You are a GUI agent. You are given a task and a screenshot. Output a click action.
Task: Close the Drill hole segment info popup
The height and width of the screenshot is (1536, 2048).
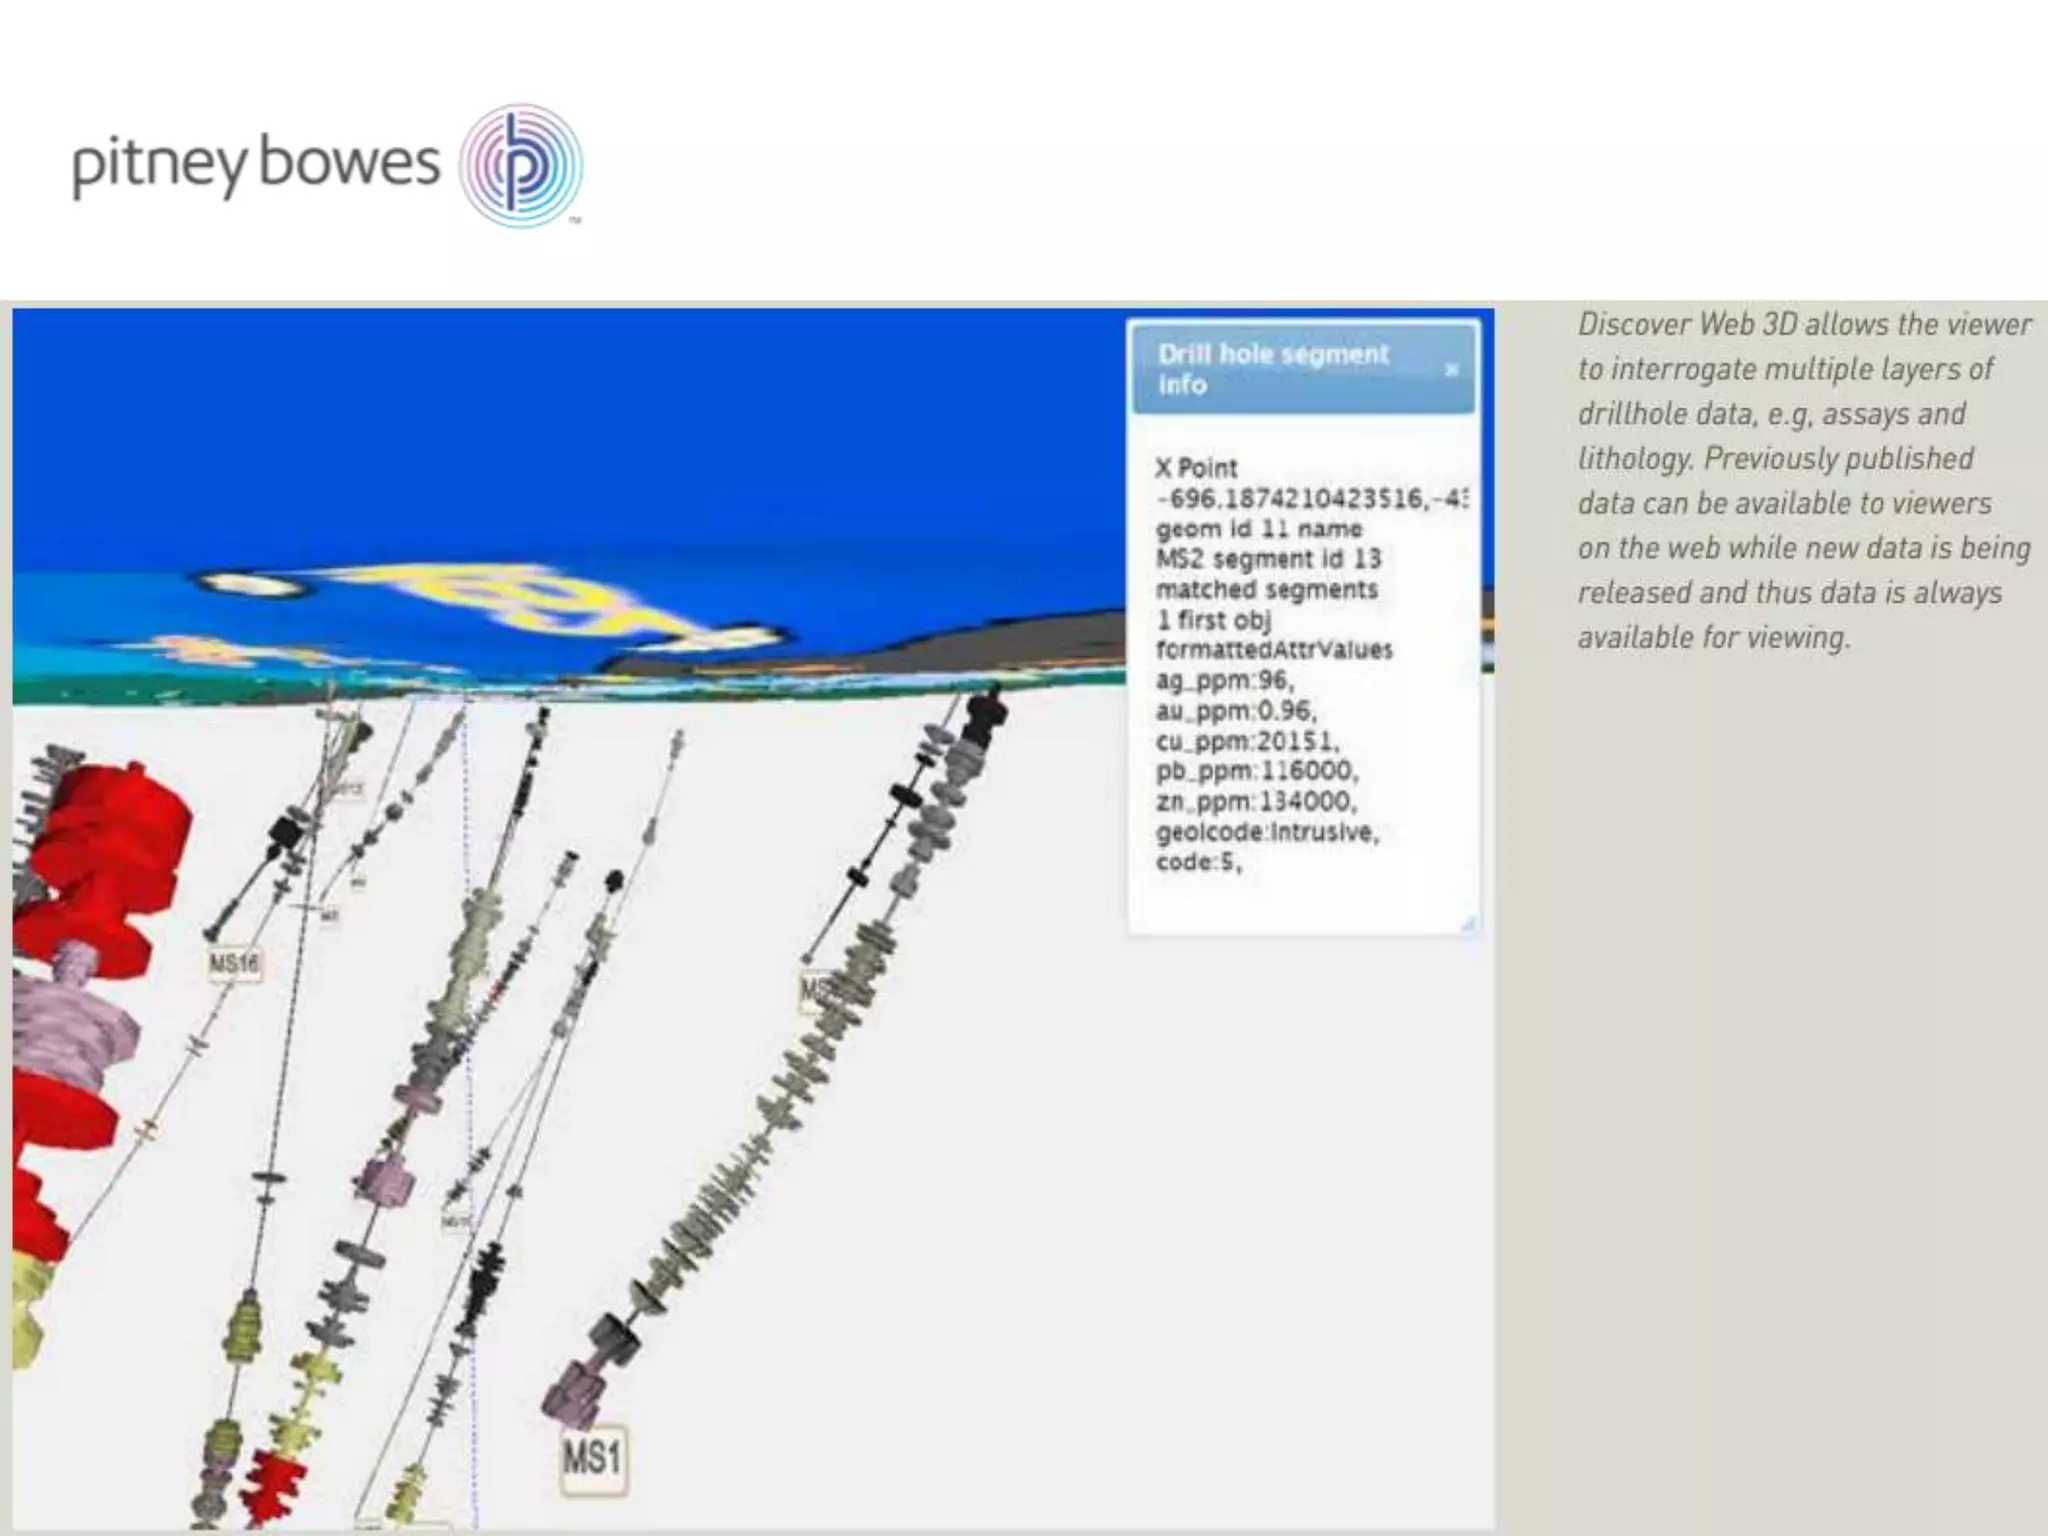[1451, 370]
